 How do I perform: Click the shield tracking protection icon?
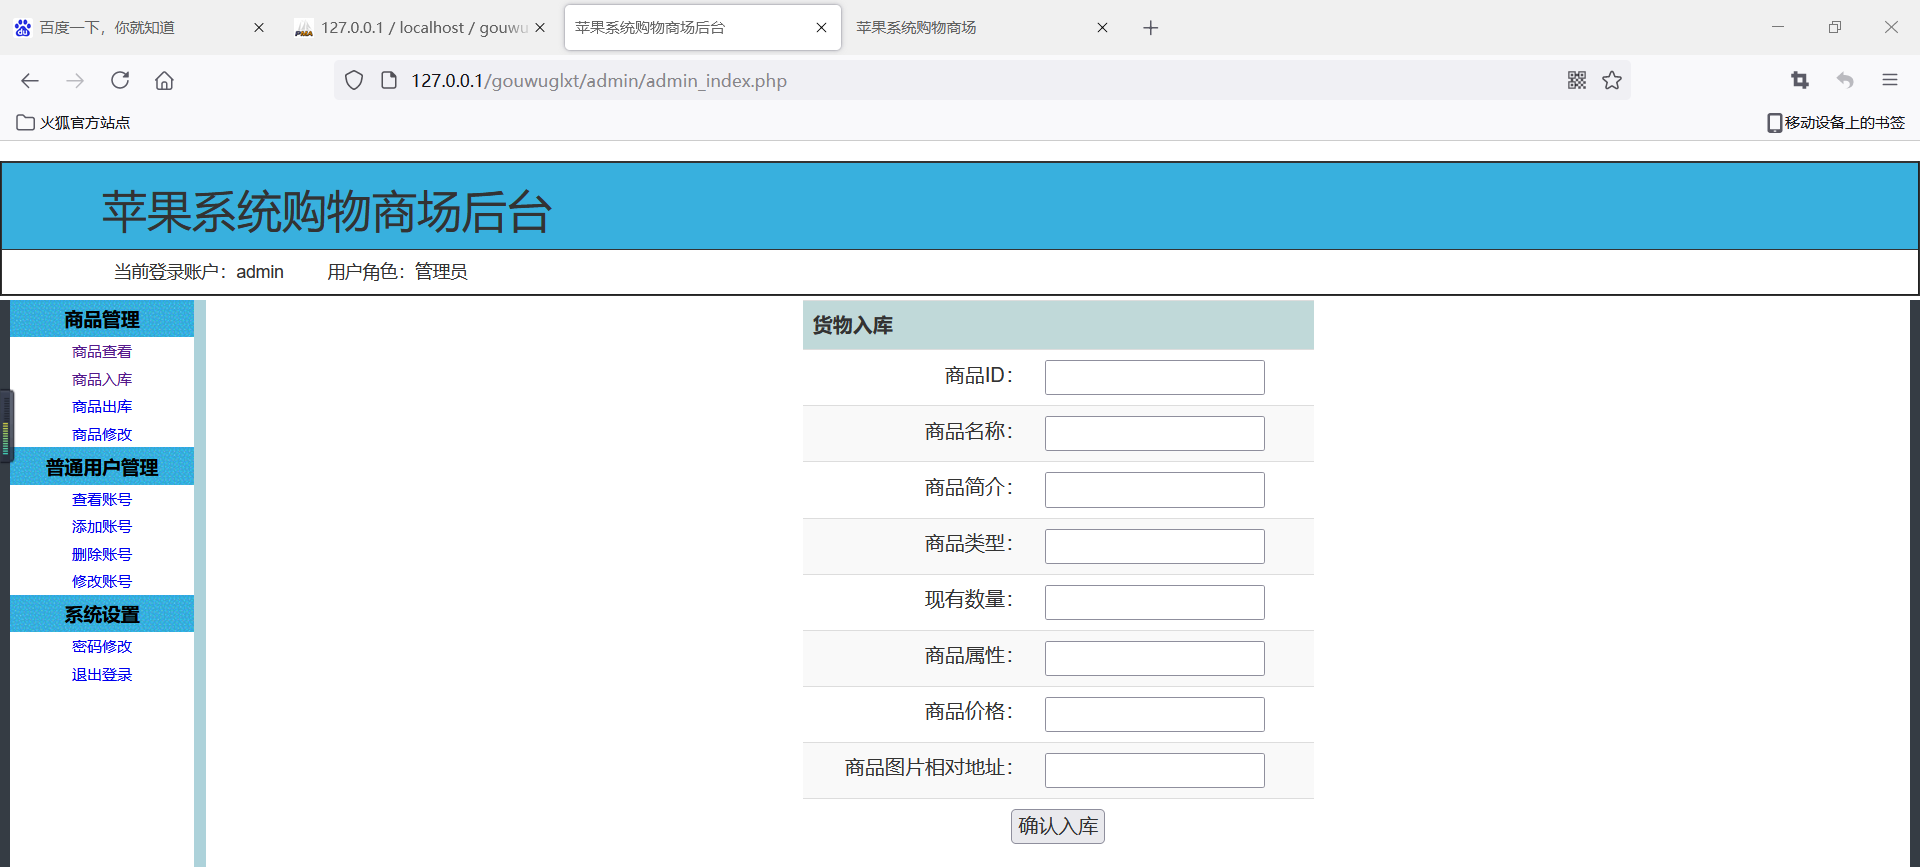(x=354, y=81)
